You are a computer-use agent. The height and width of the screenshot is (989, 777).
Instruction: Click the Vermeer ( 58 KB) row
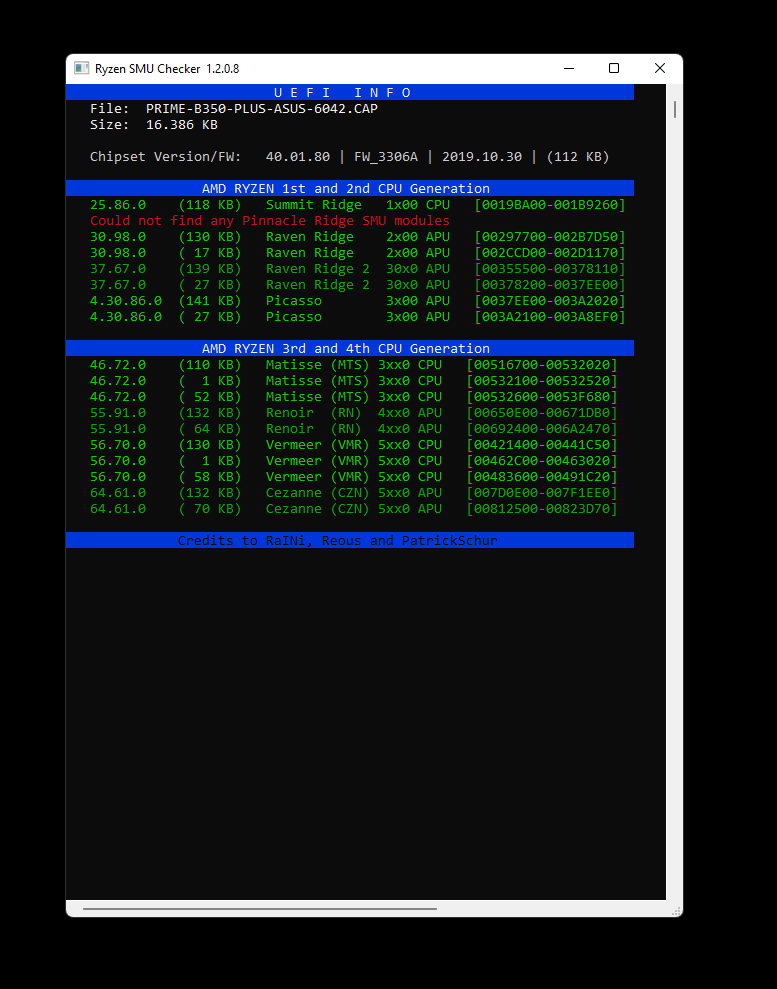click(x=354, y=477)
